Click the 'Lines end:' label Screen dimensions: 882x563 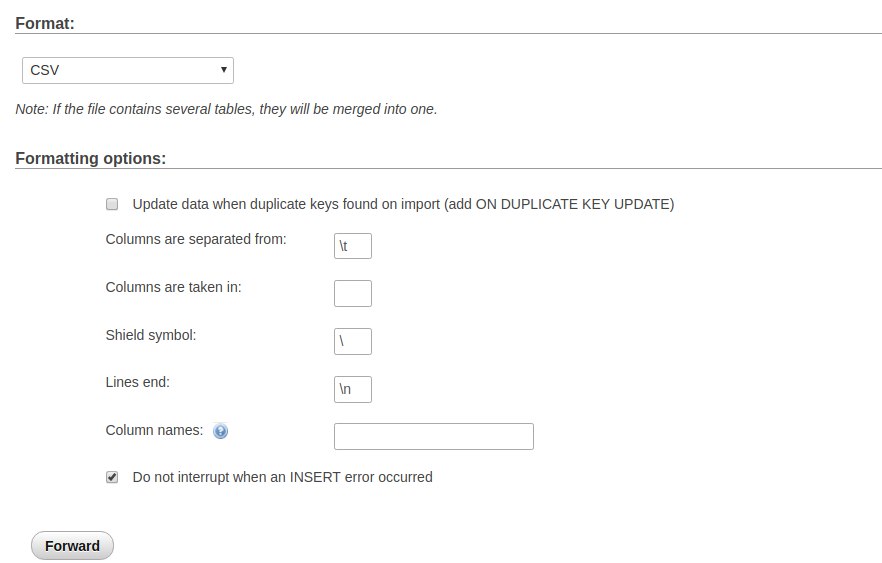[137, 382]
